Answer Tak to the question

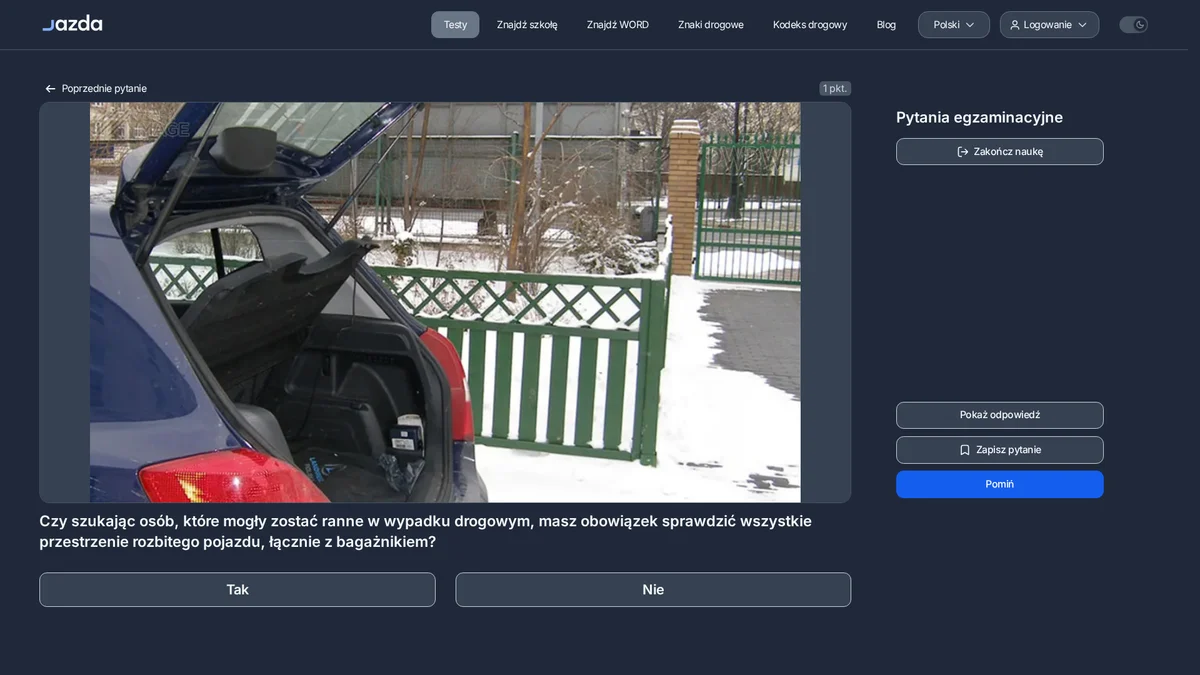coord(237,590)
